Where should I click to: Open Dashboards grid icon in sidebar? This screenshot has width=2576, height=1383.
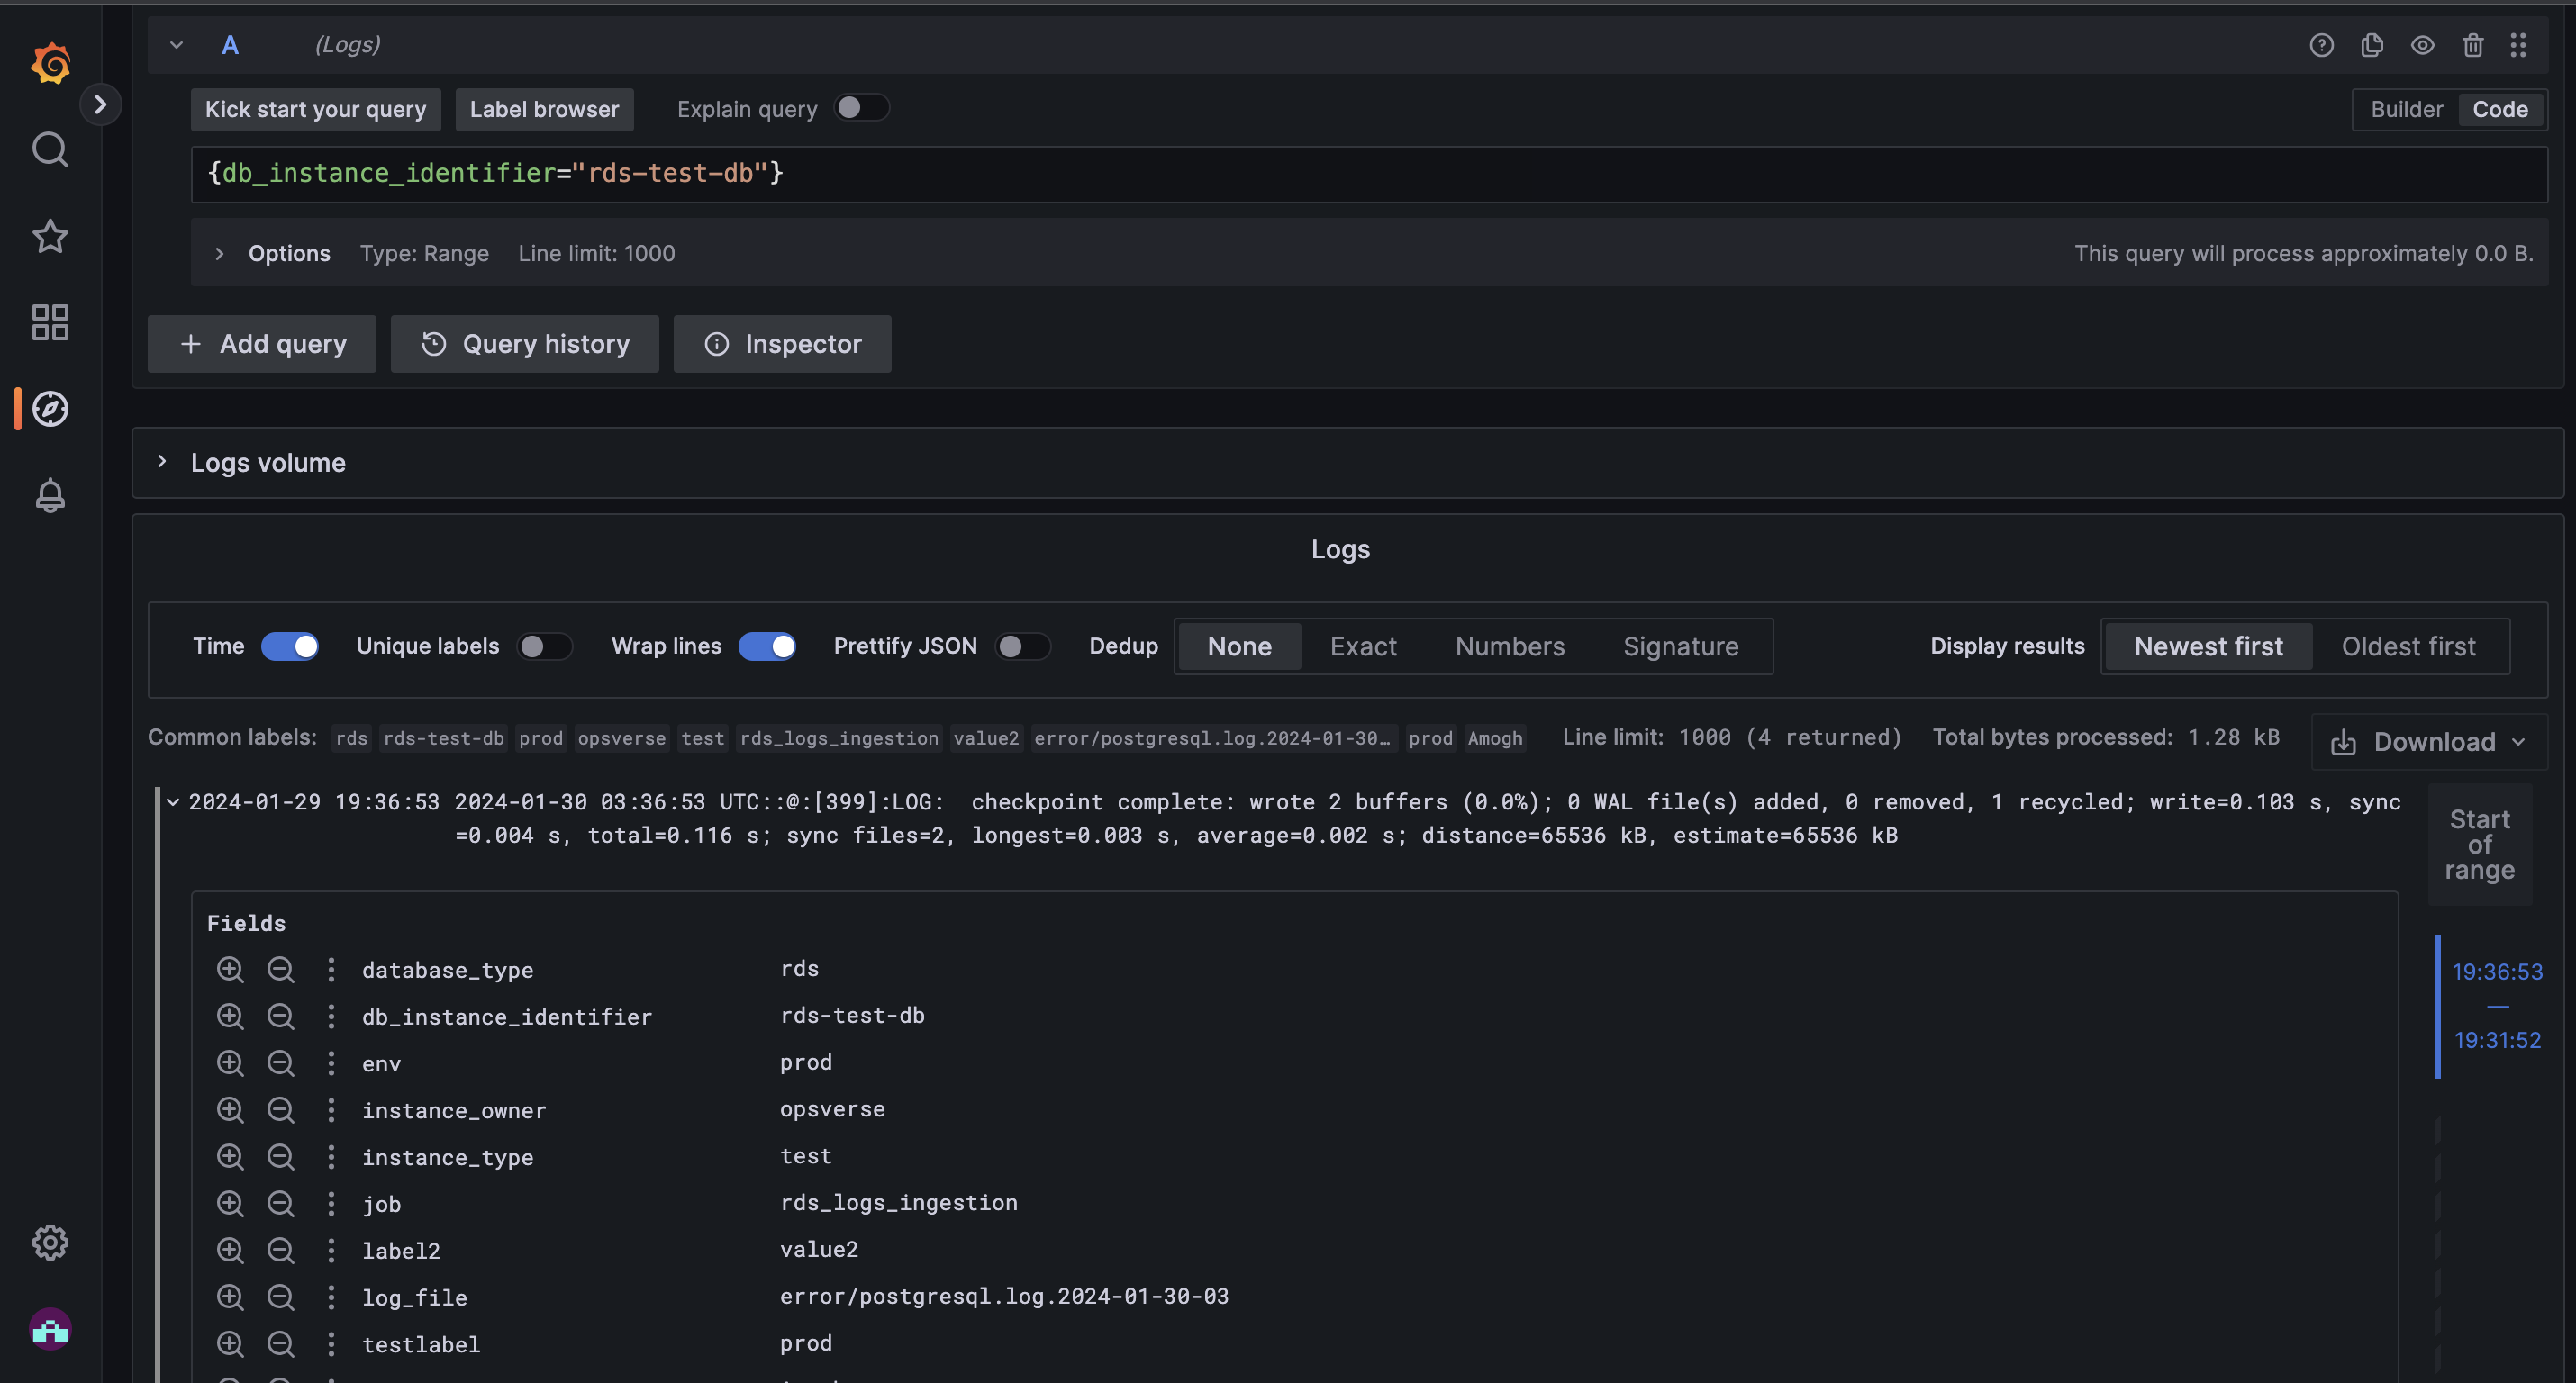pos(50,322)
